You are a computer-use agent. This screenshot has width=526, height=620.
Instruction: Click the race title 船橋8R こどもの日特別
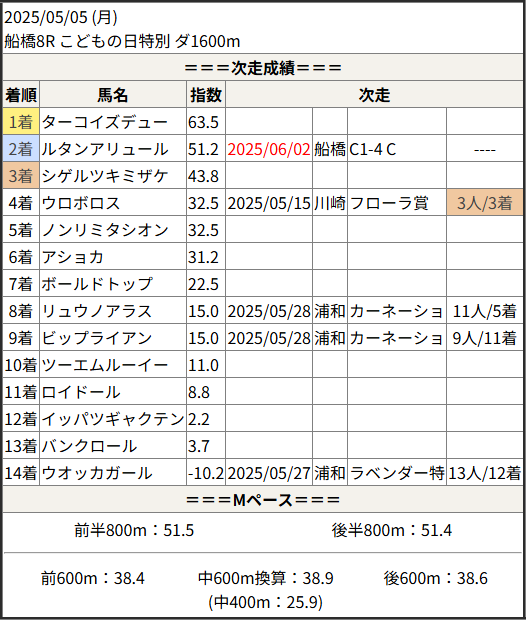pyautogui.click(x=87, y=41)
